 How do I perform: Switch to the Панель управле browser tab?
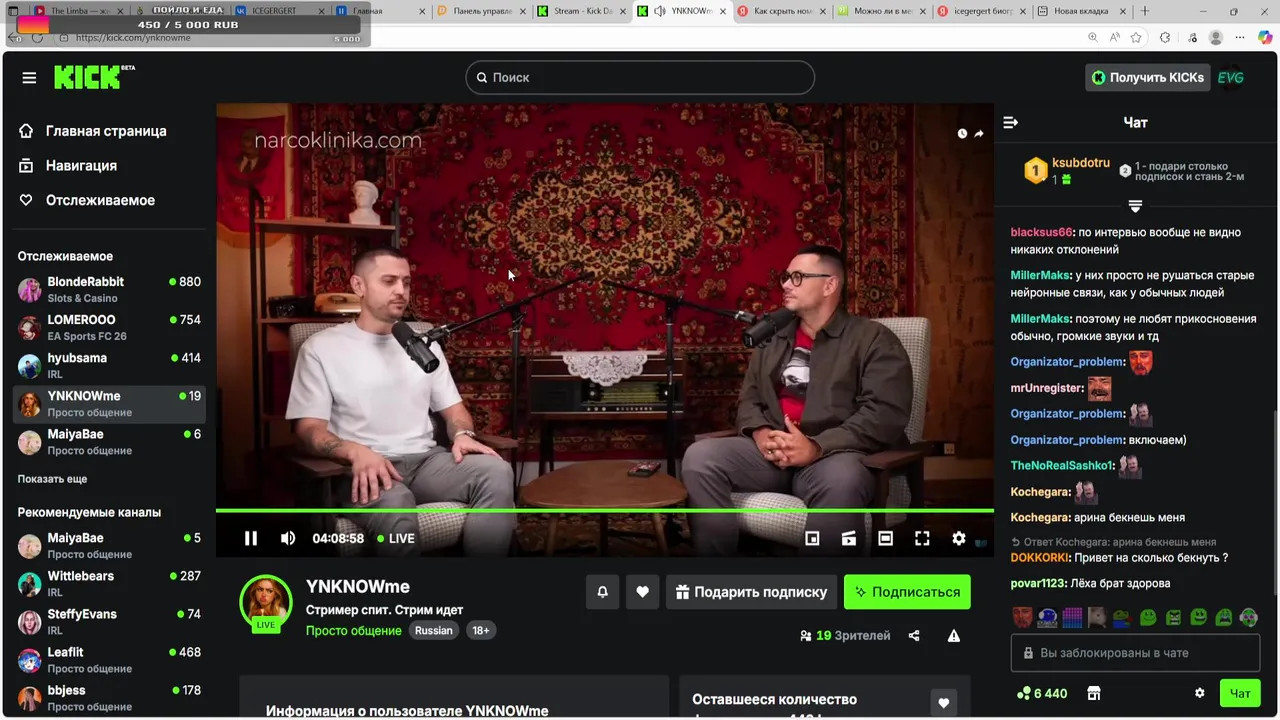481,11
